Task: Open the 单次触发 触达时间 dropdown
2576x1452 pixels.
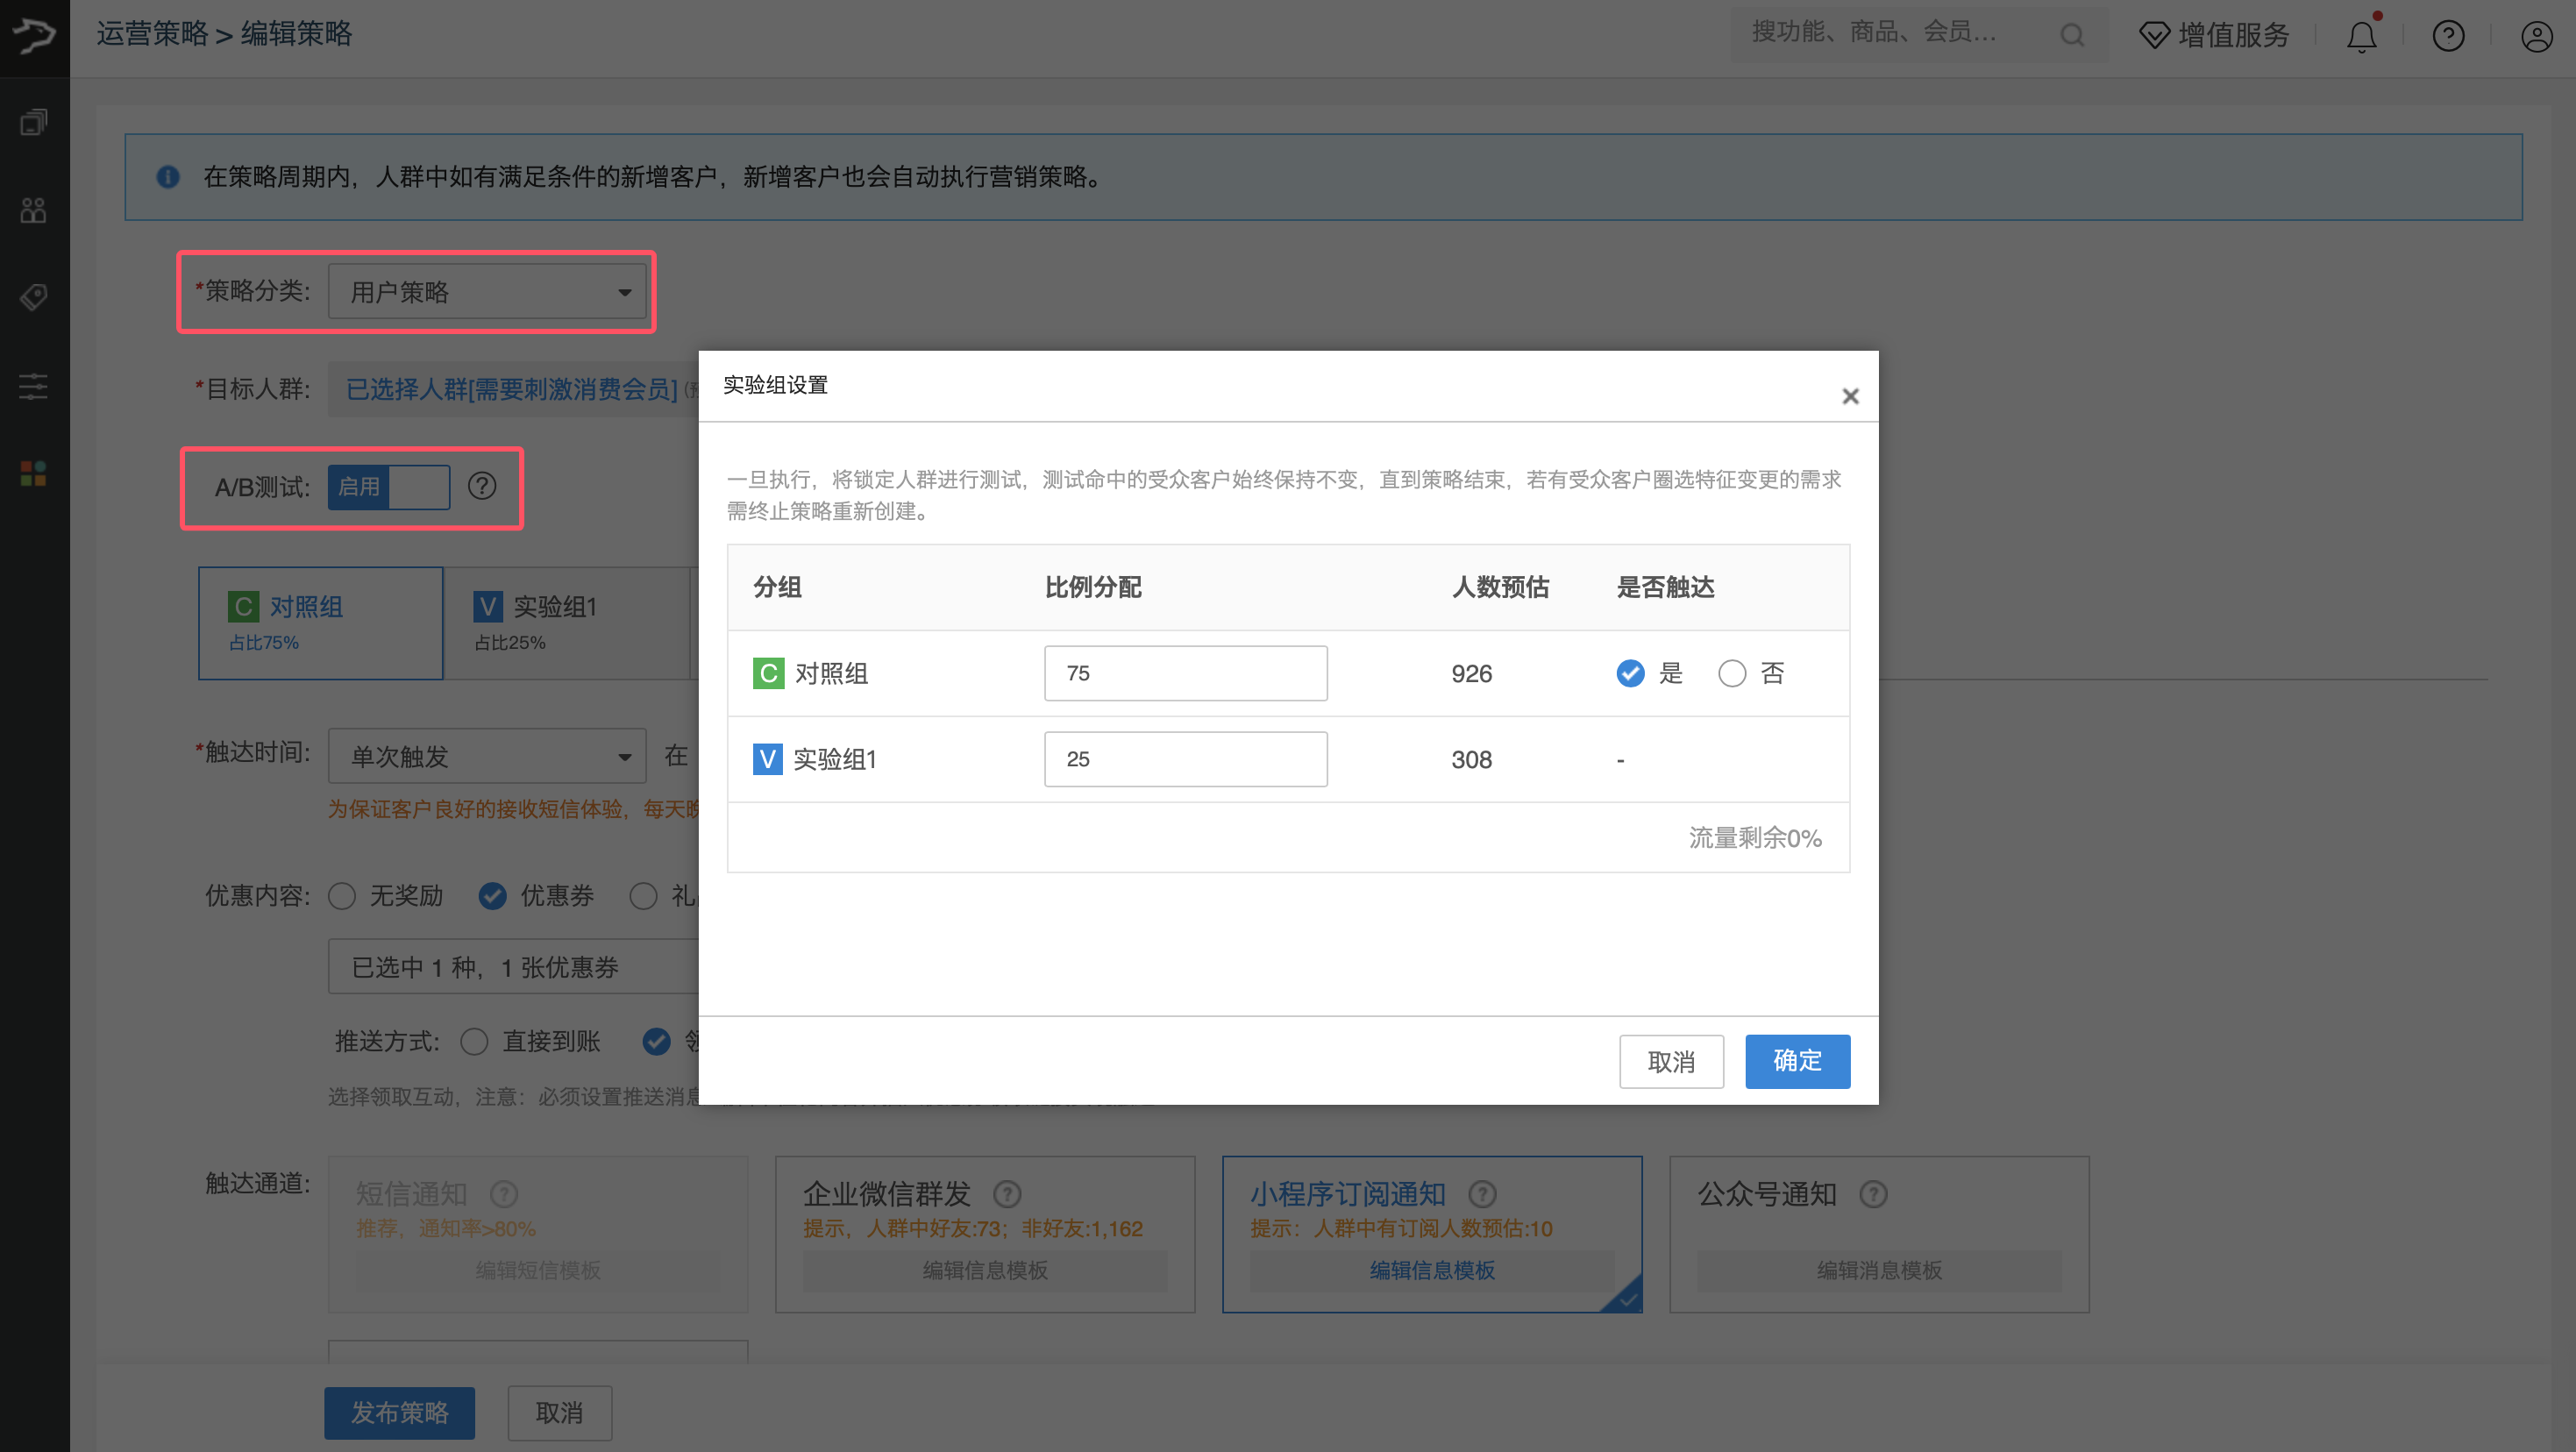Action: (487, 757)
